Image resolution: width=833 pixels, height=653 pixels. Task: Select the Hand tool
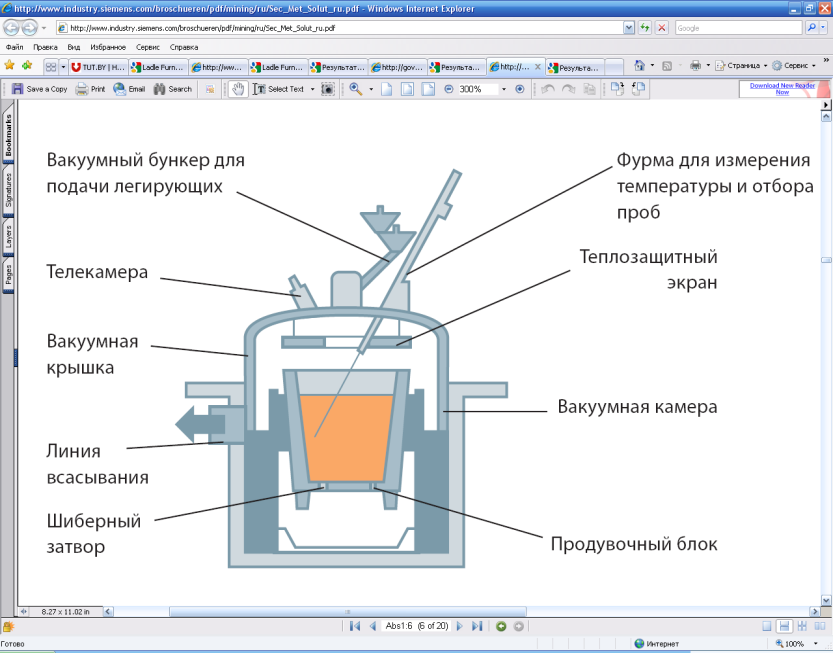[x=238, y=89]
